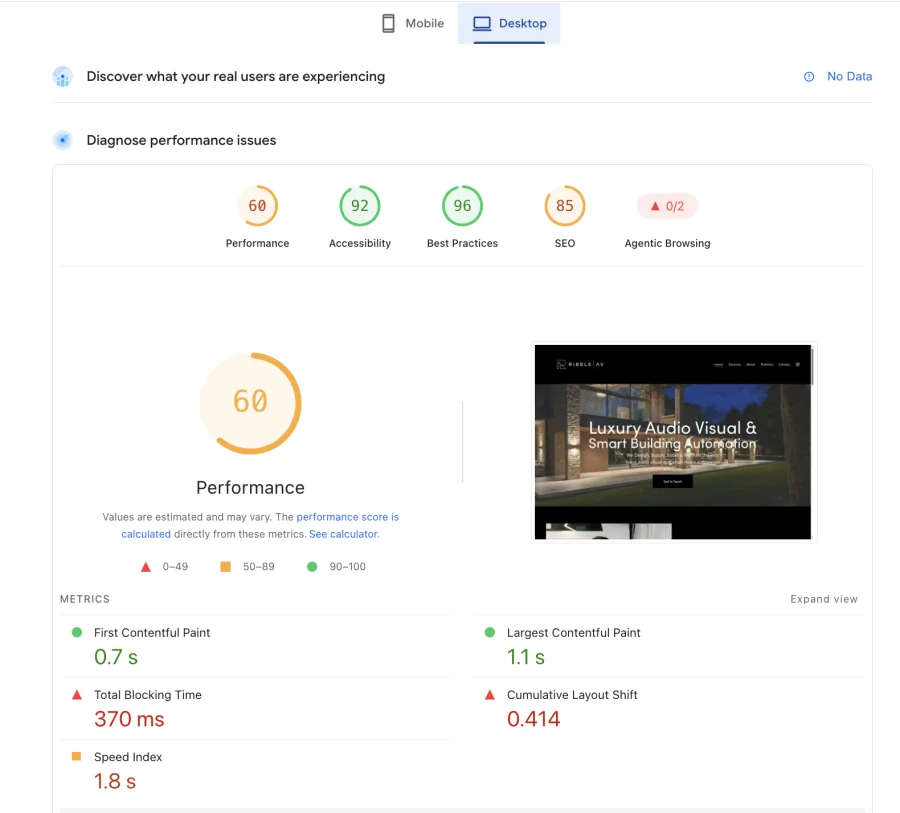Open the website screenshot thumbnail
The image size is (900, 813).
(674, 442)
